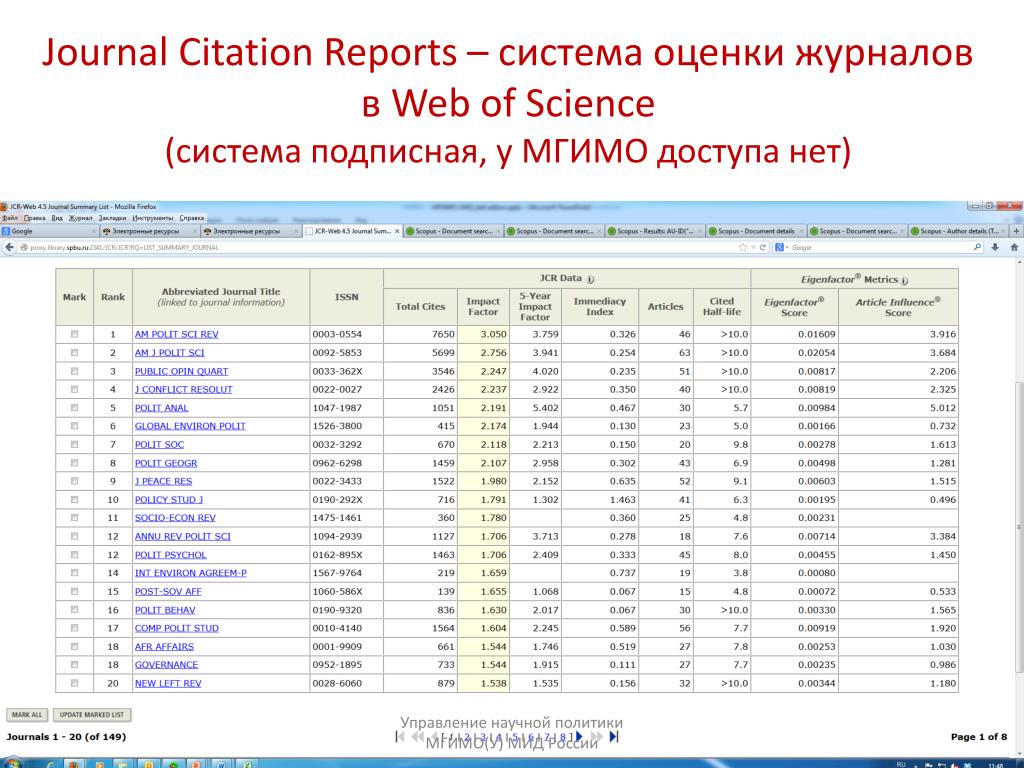
Task: Switch to the Google tab
Action: 50,231
